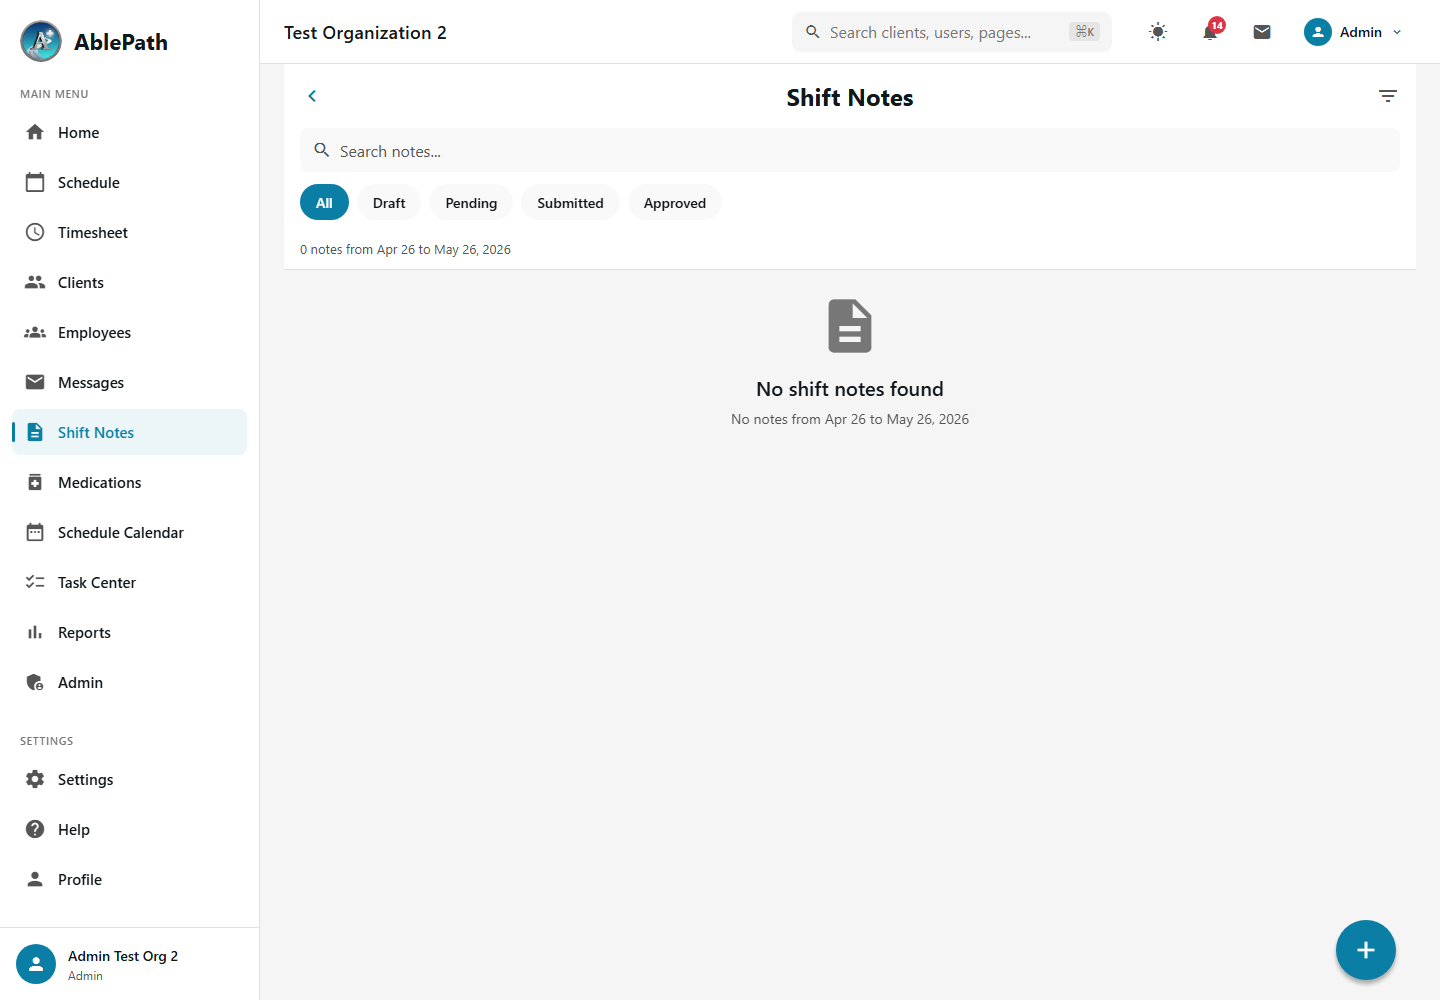Go to Profile in settings section
The width and height of the screenshot is (1440, 1000).
point(129,879)
